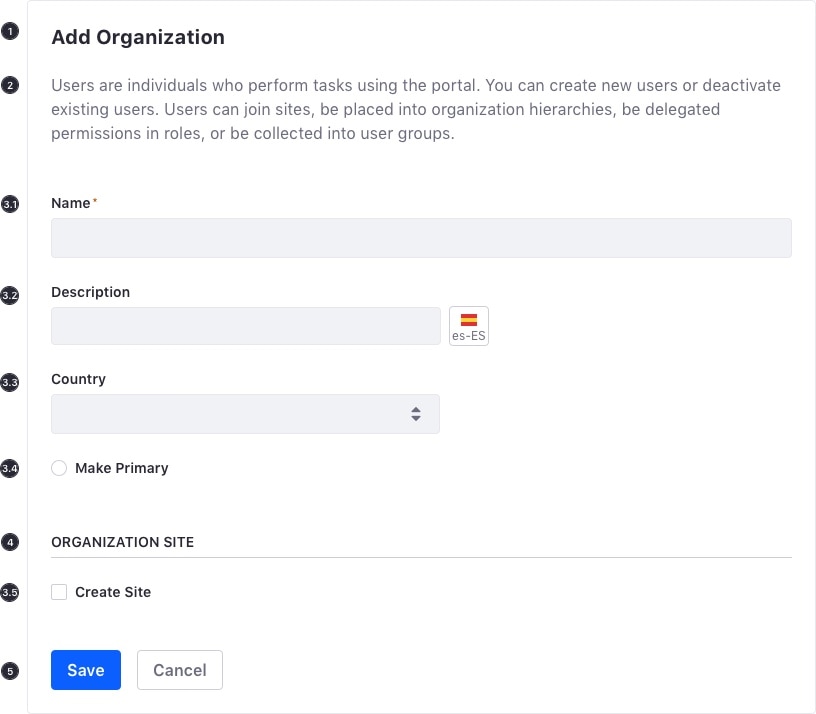Click annotation marker number 2
The width and height of the screenshot is (816, 714).
coord(10,85)
